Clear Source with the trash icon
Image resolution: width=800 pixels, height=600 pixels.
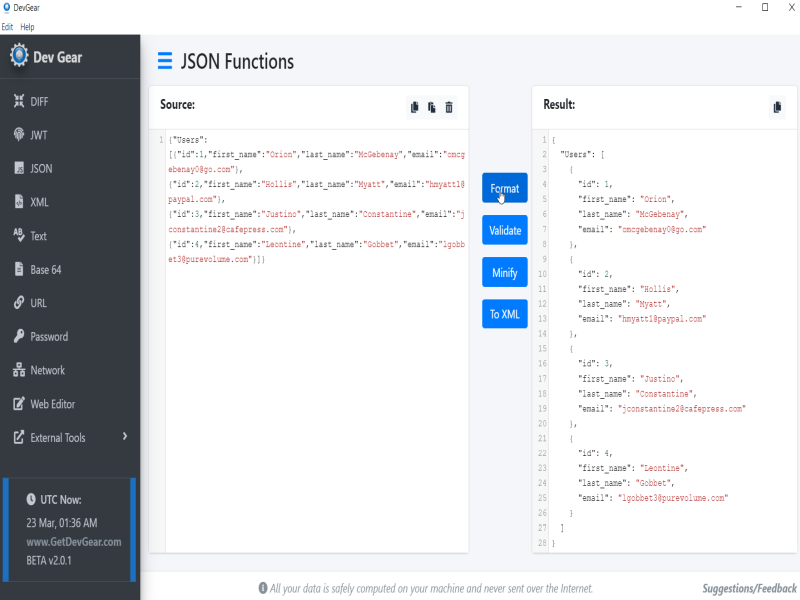(x=449, y=107)
